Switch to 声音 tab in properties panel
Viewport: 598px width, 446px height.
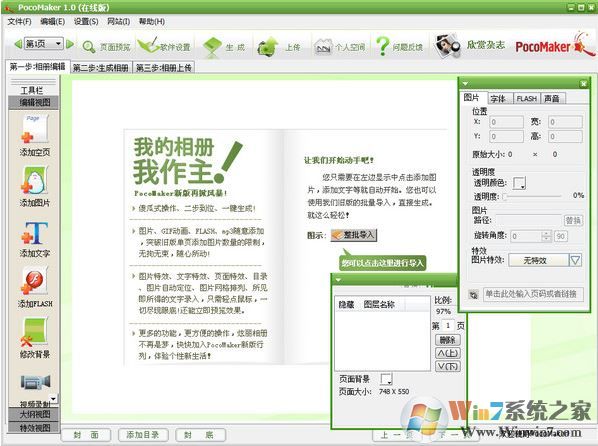pyautogui.click(x=552, y=98)
